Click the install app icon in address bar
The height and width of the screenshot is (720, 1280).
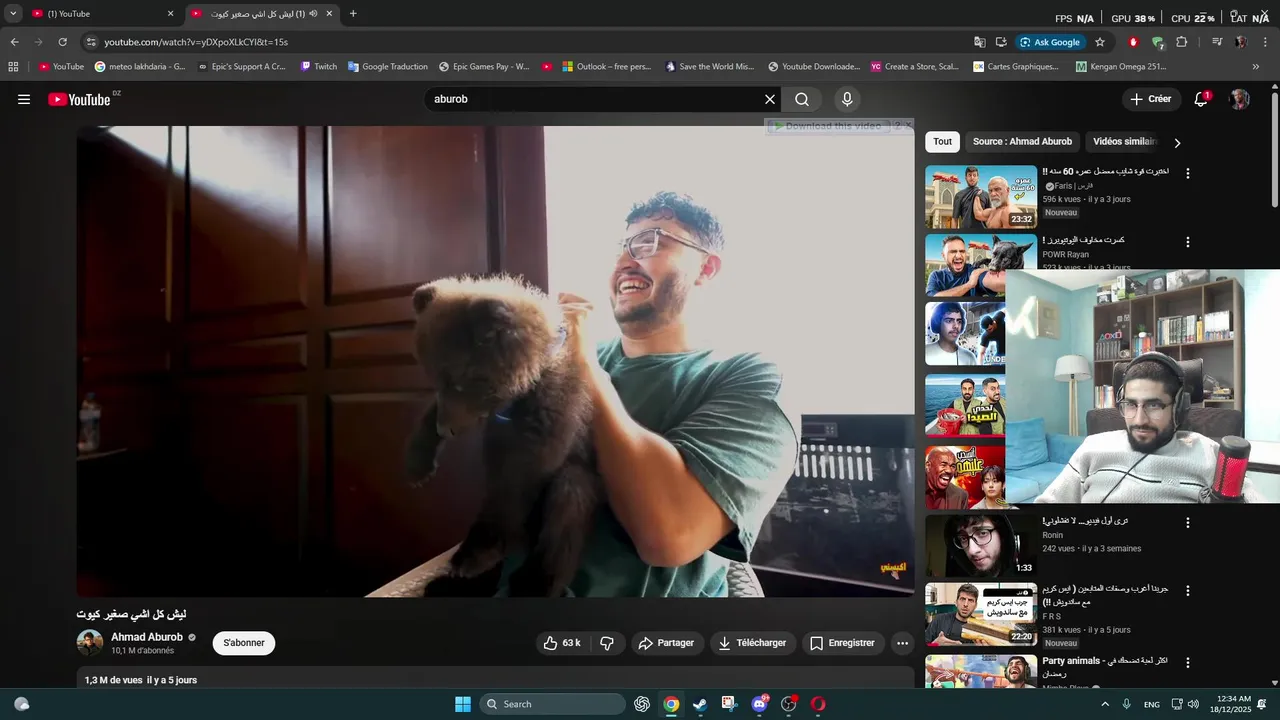click(x=1001, y=42)
